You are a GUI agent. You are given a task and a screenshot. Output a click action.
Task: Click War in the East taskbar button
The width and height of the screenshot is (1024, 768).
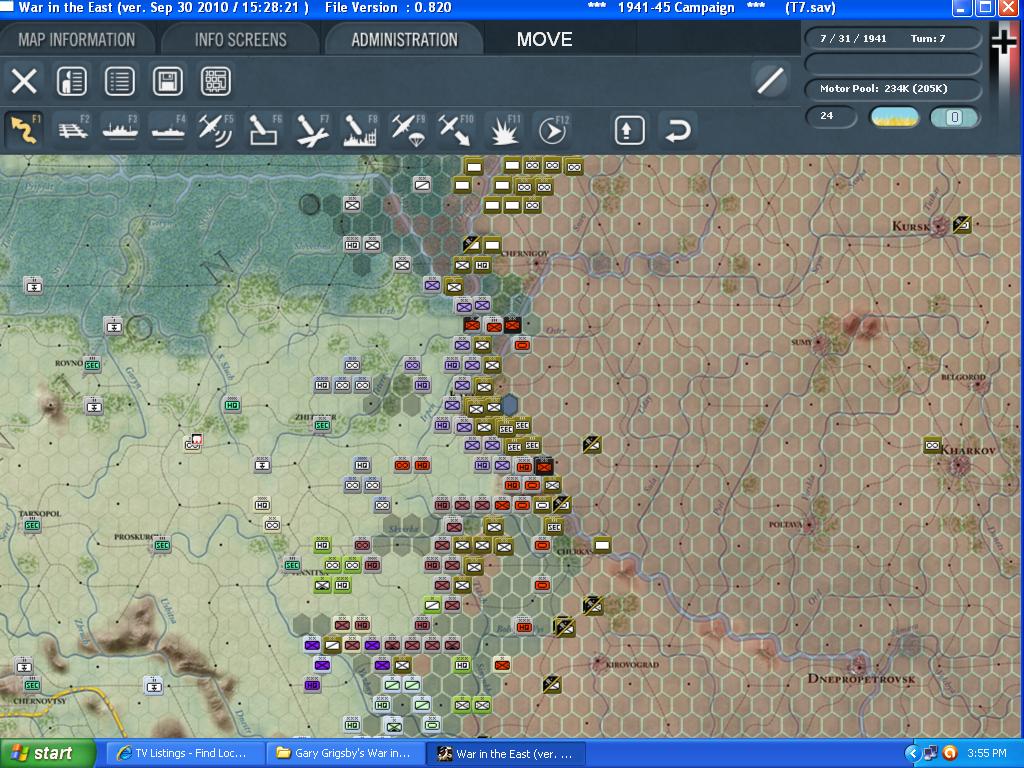pyautogui.click(x=506, y=753)
